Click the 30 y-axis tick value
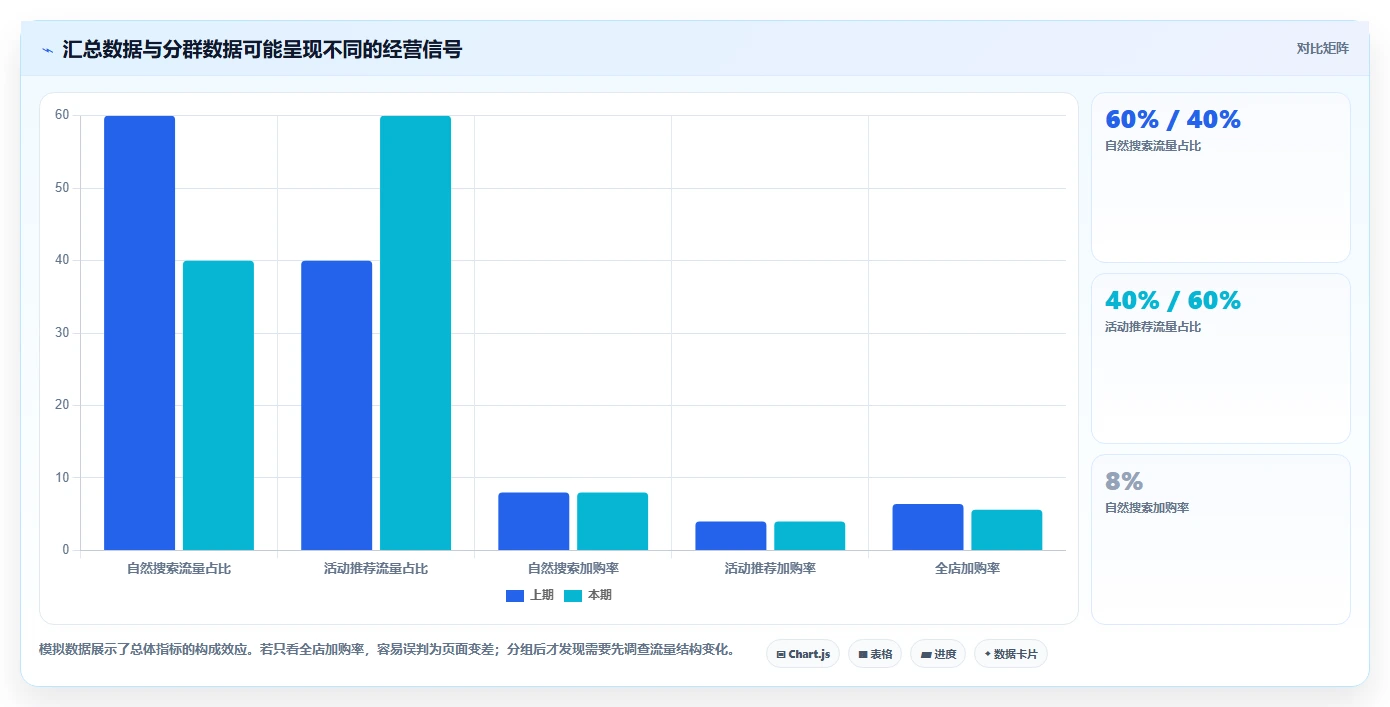The image size is (1390, 707). (x=62, y=333)
